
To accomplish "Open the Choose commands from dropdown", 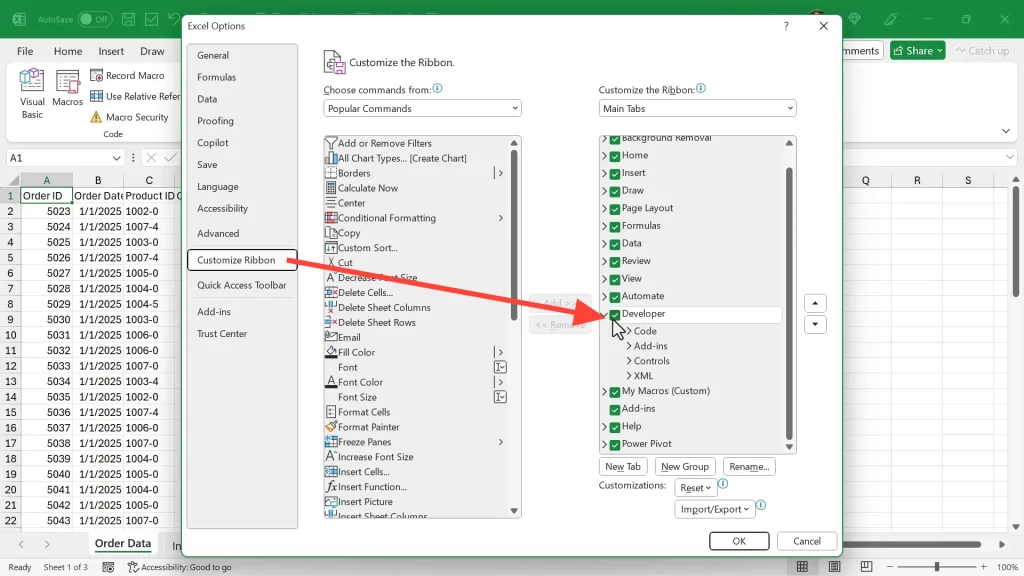I will click(x=422, y=108).
